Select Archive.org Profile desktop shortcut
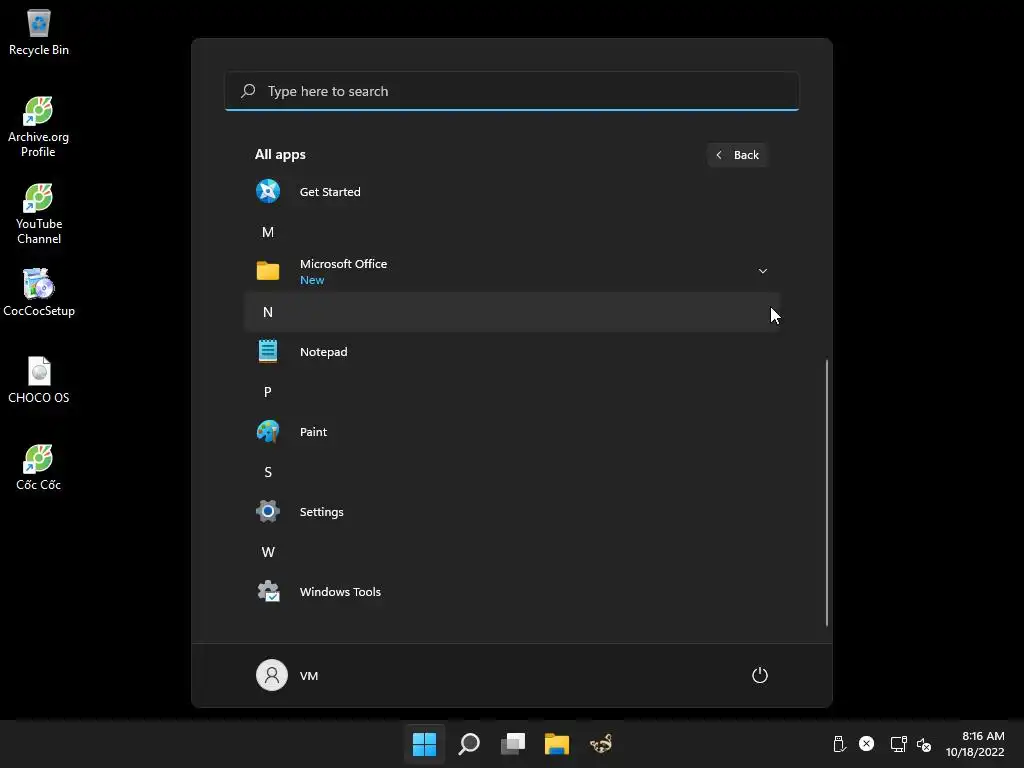This screenshot has height=768, width=1024. (39, 127)
